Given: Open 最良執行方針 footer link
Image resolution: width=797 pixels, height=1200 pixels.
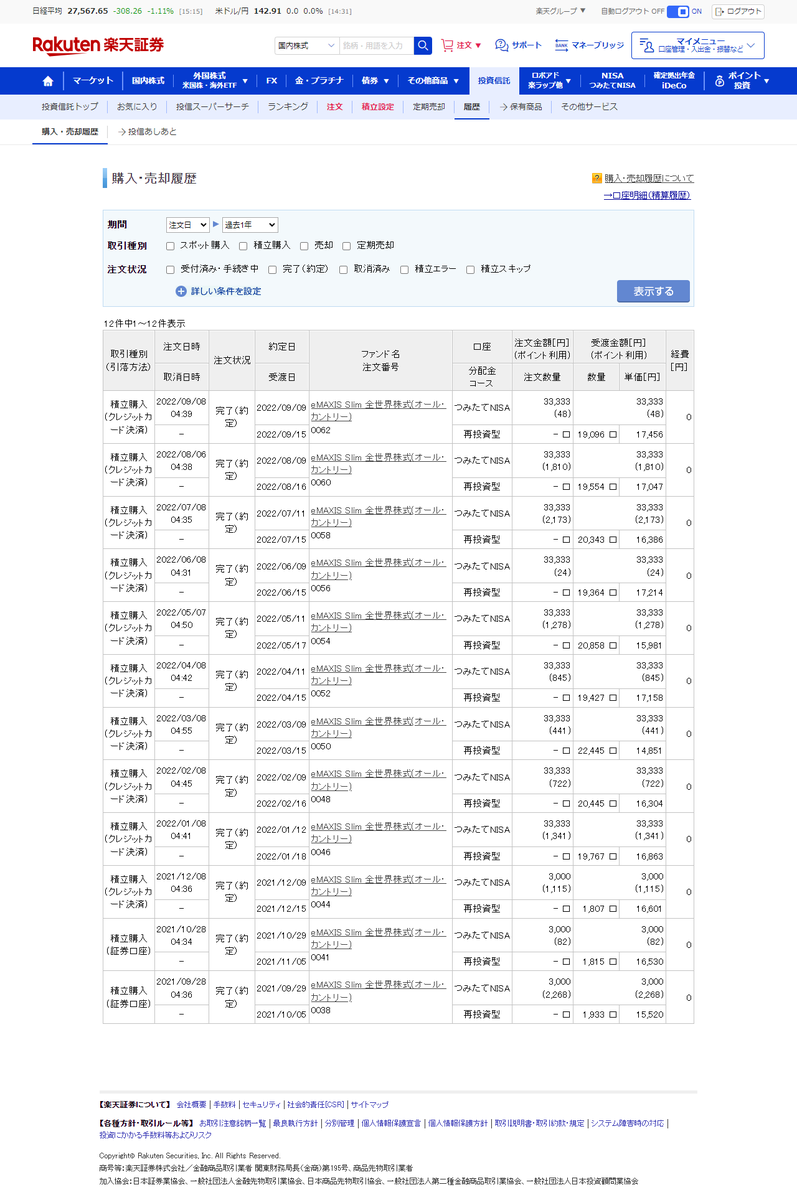Looking at the screenshot, I should coord(294,1124).
